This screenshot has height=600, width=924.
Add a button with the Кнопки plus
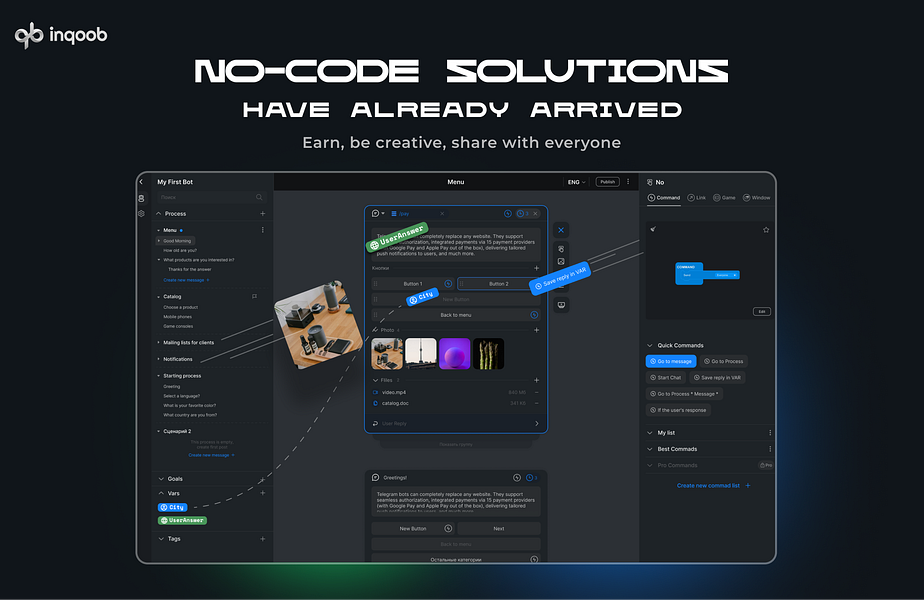(x=536, y=268)
